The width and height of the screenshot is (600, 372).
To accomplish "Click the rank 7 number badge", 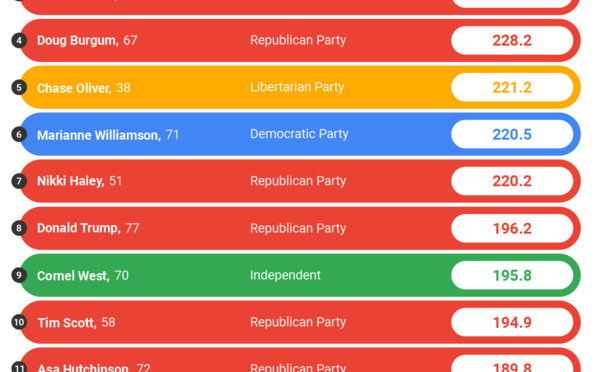I will [19, 181].
